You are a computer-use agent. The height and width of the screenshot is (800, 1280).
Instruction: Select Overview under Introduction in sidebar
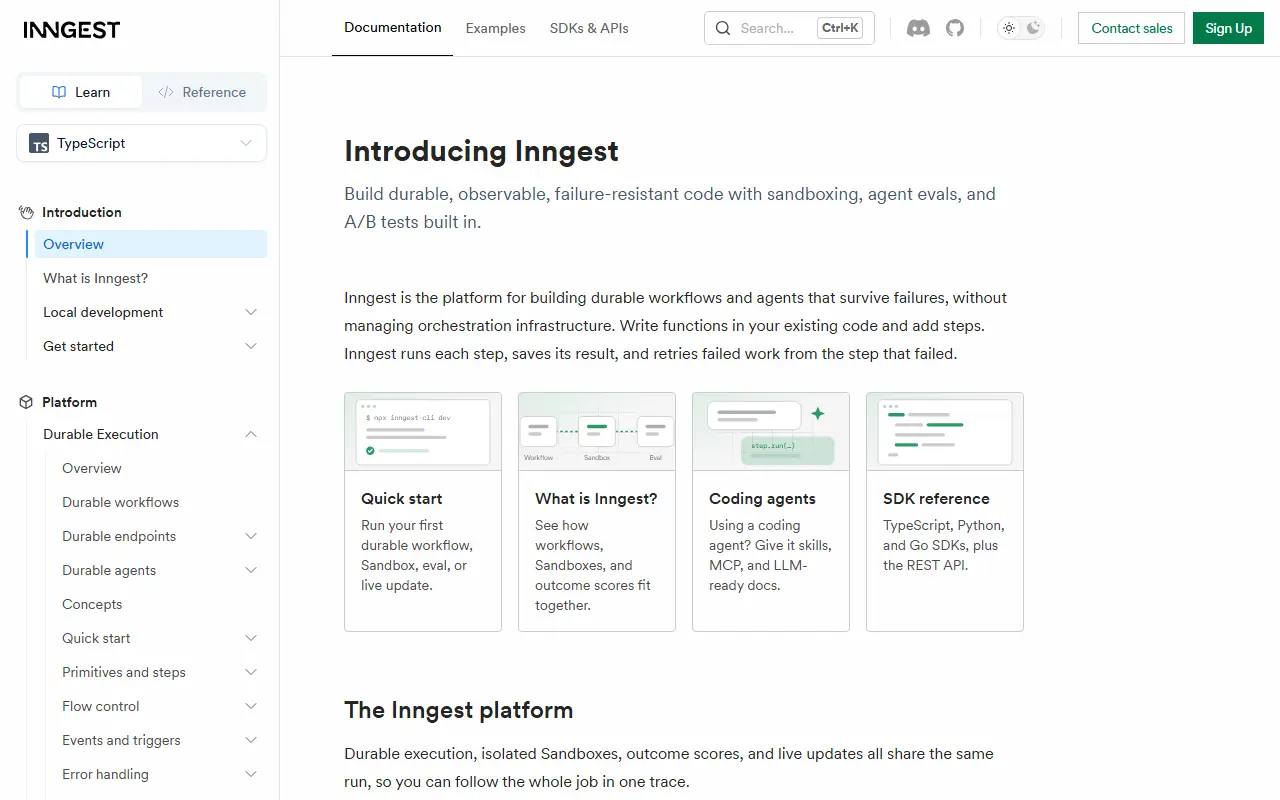tap(151, 244)
